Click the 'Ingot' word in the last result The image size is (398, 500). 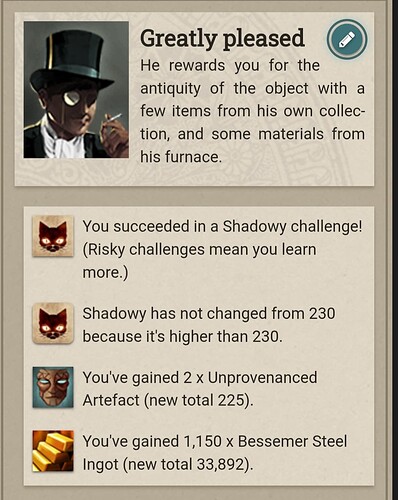[x=100, y=465]
